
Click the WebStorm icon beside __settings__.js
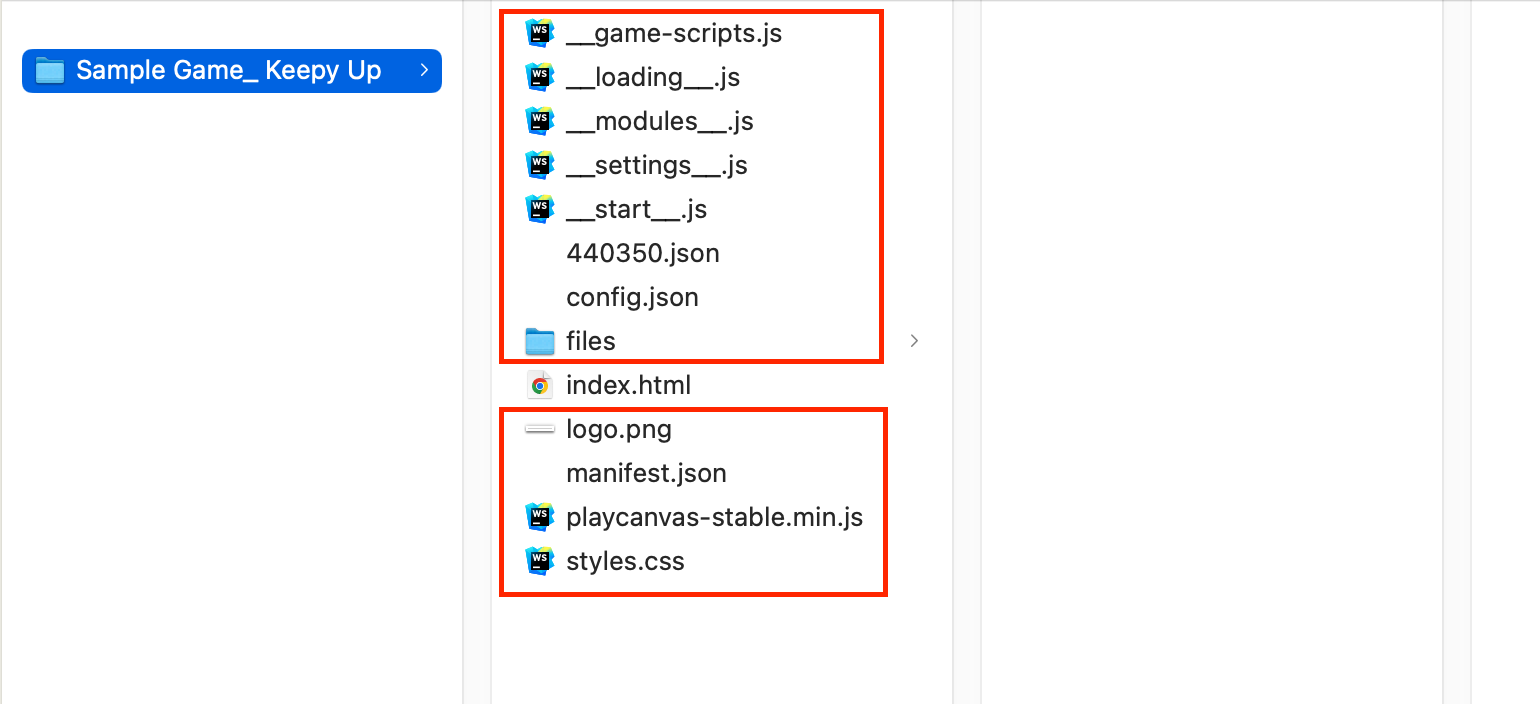(540, 165)
